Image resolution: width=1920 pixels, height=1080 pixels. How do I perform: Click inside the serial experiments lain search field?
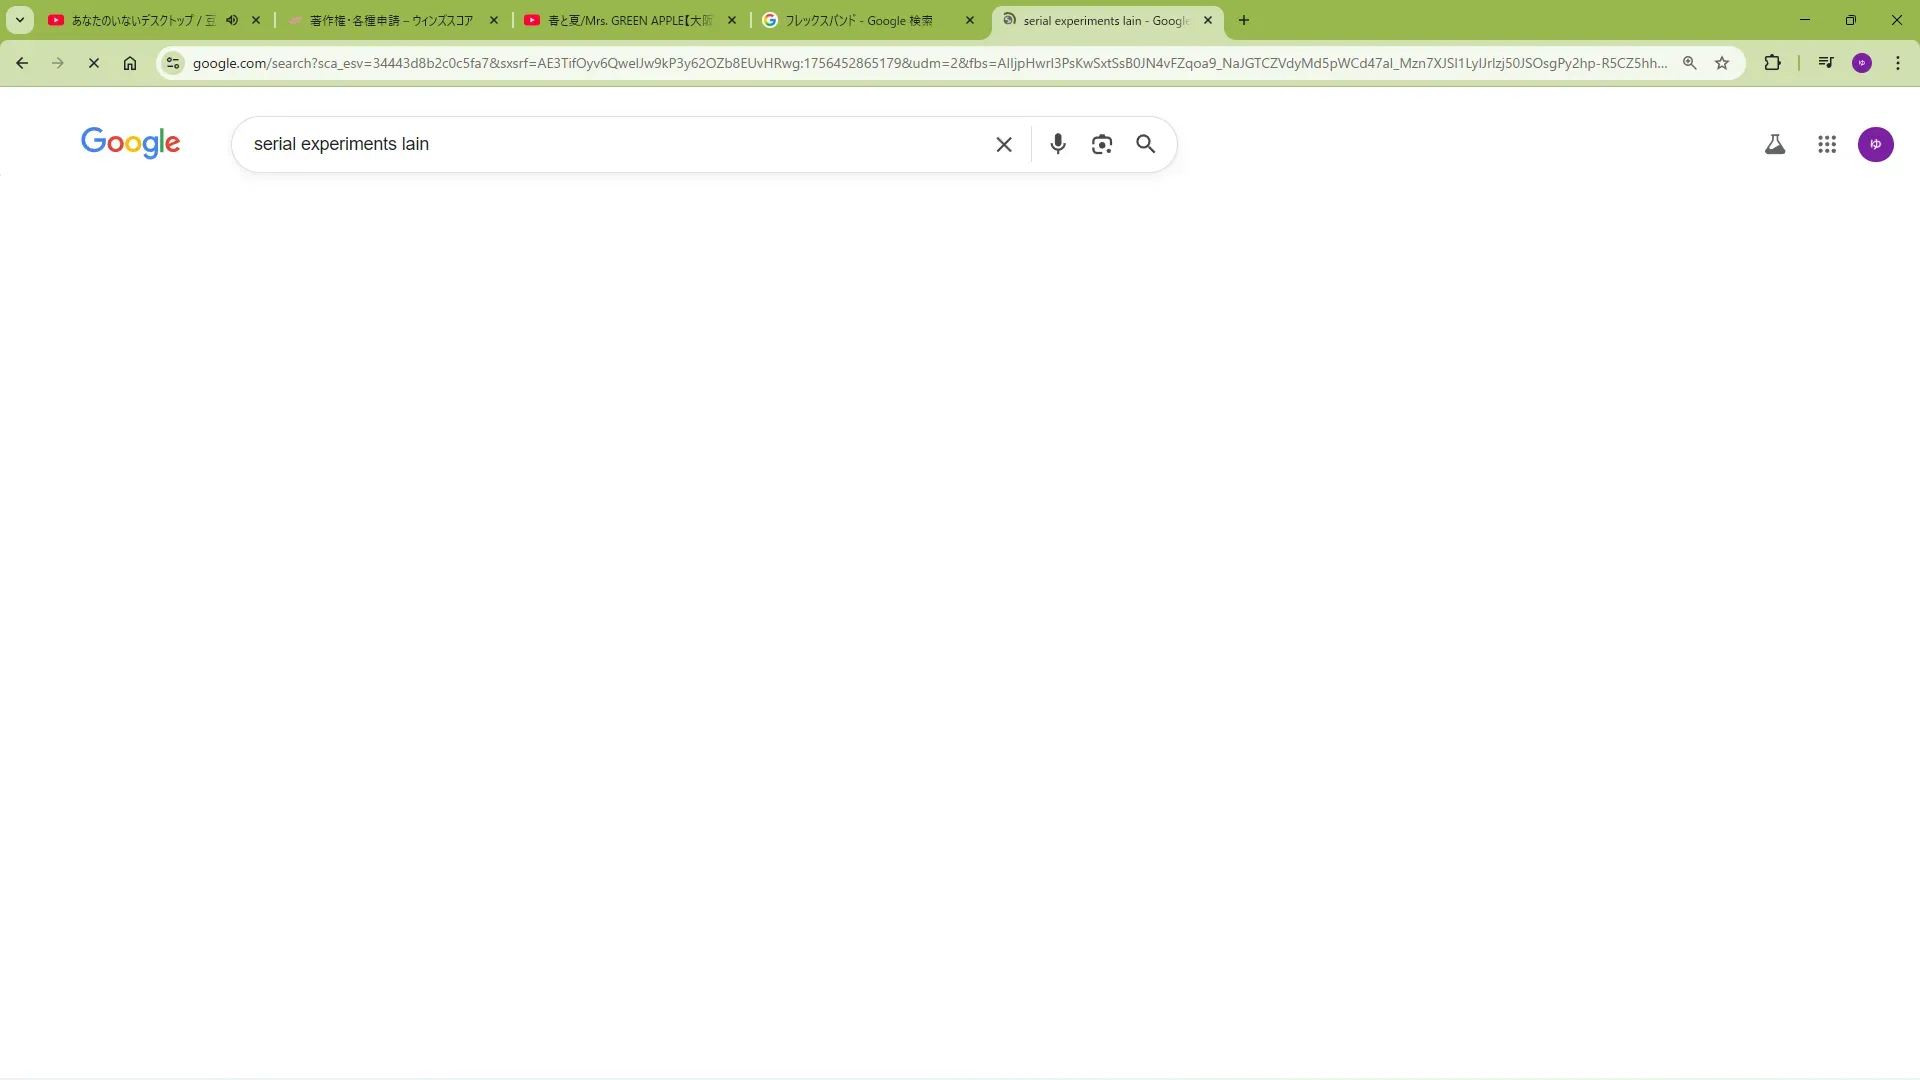tap(600, 144)
